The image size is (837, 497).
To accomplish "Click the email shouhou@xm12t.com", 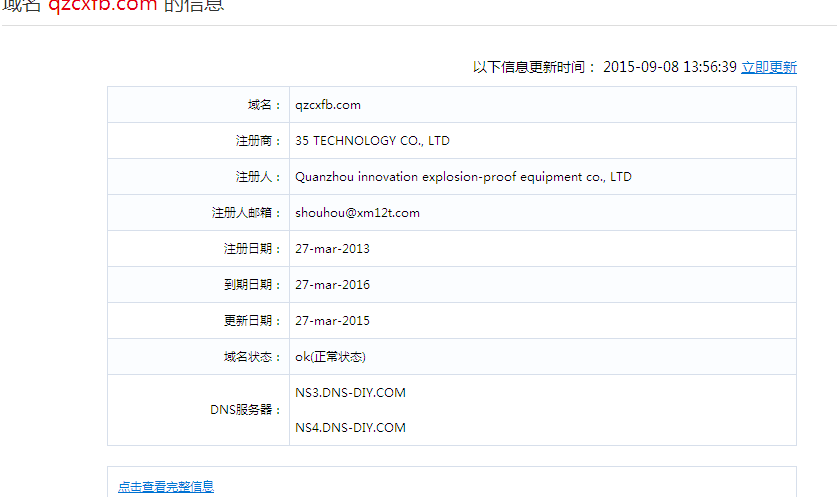I will tap(358, 213).
